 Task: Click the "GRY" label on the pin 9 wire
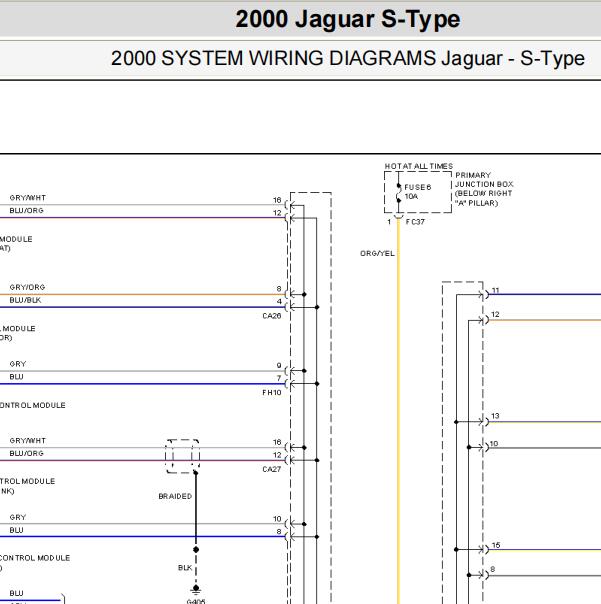click(x=18, y=364)
